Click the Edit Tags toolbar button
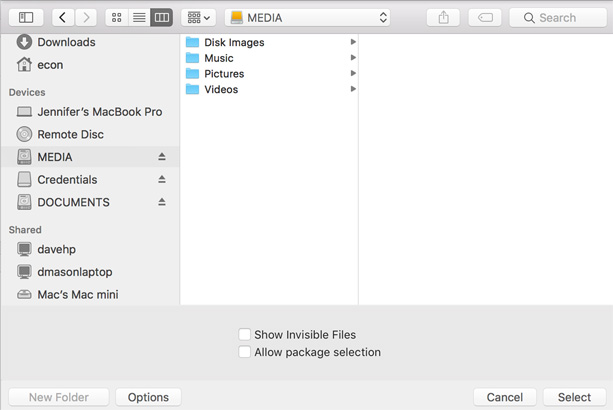613x410 pixels. coord(485,18)
